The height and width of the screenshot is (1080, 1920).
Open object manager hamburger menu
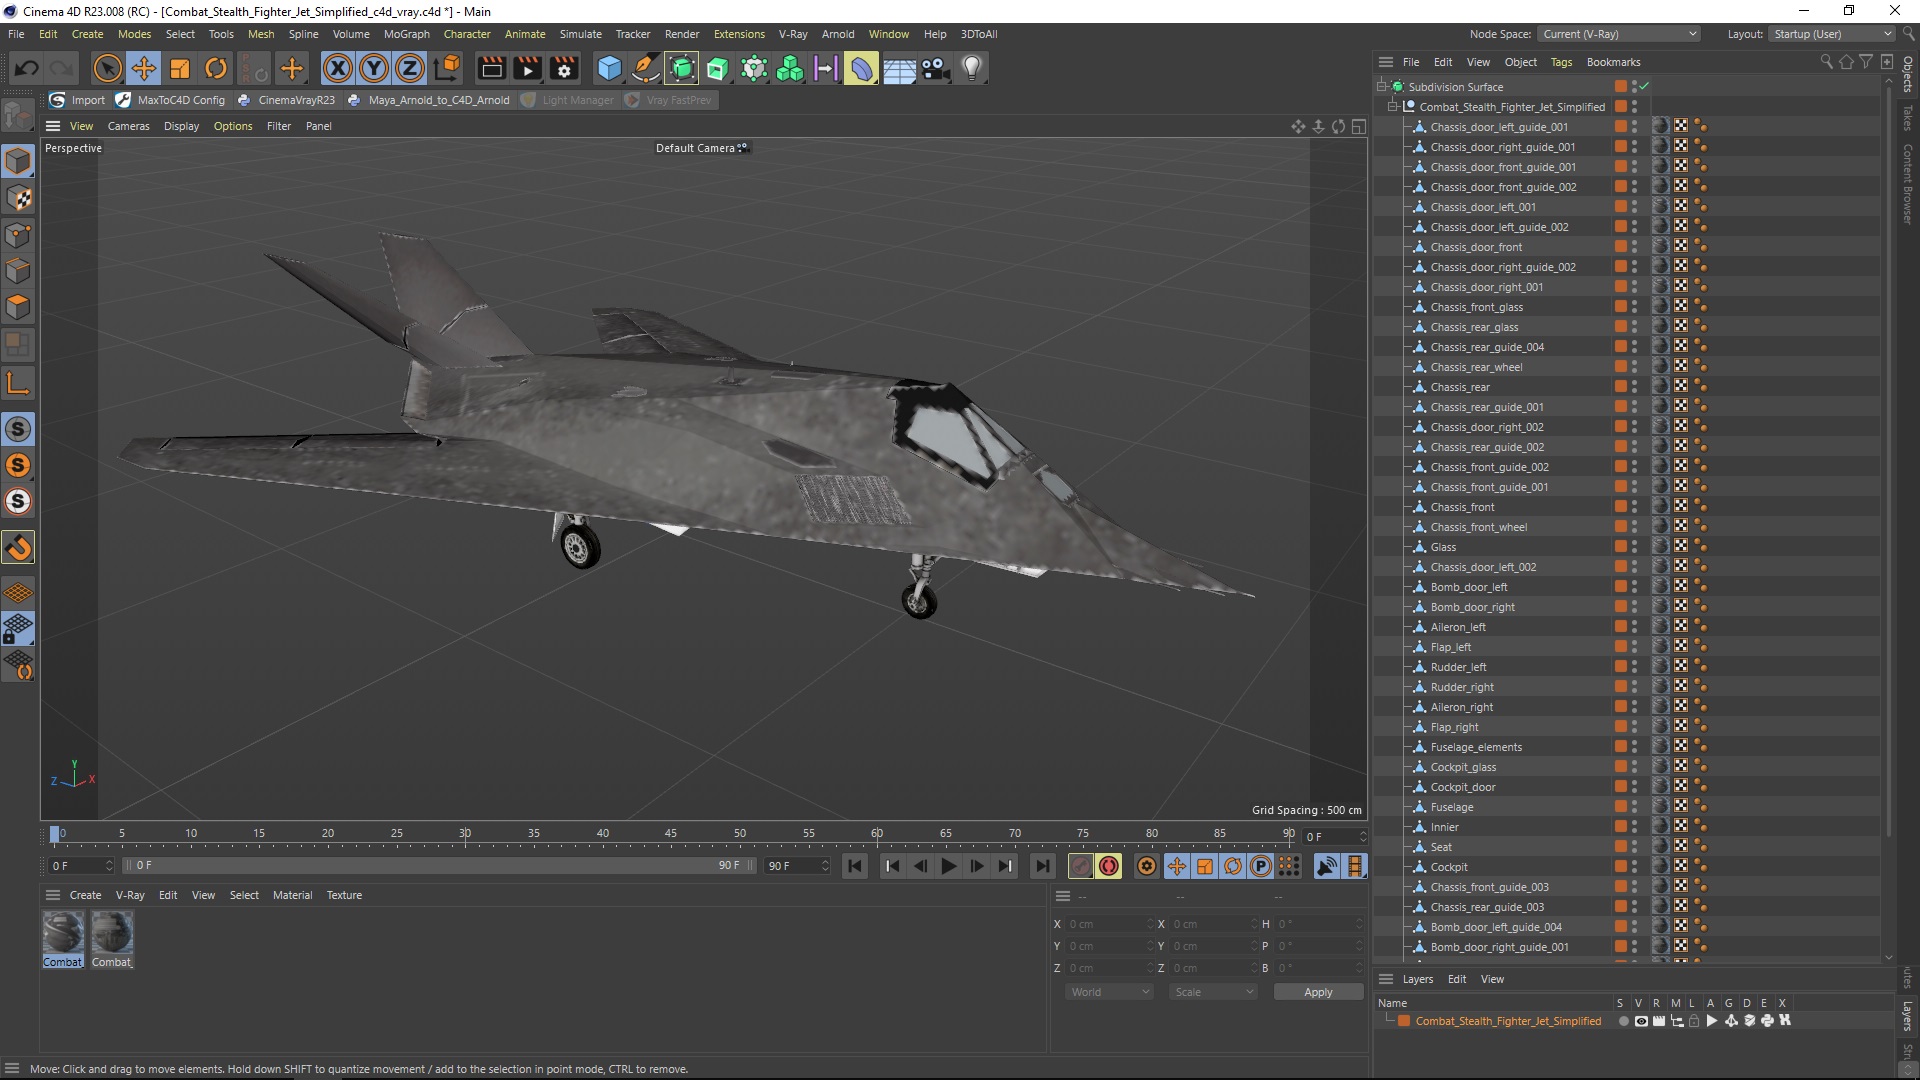click(x=1386, y=62)
